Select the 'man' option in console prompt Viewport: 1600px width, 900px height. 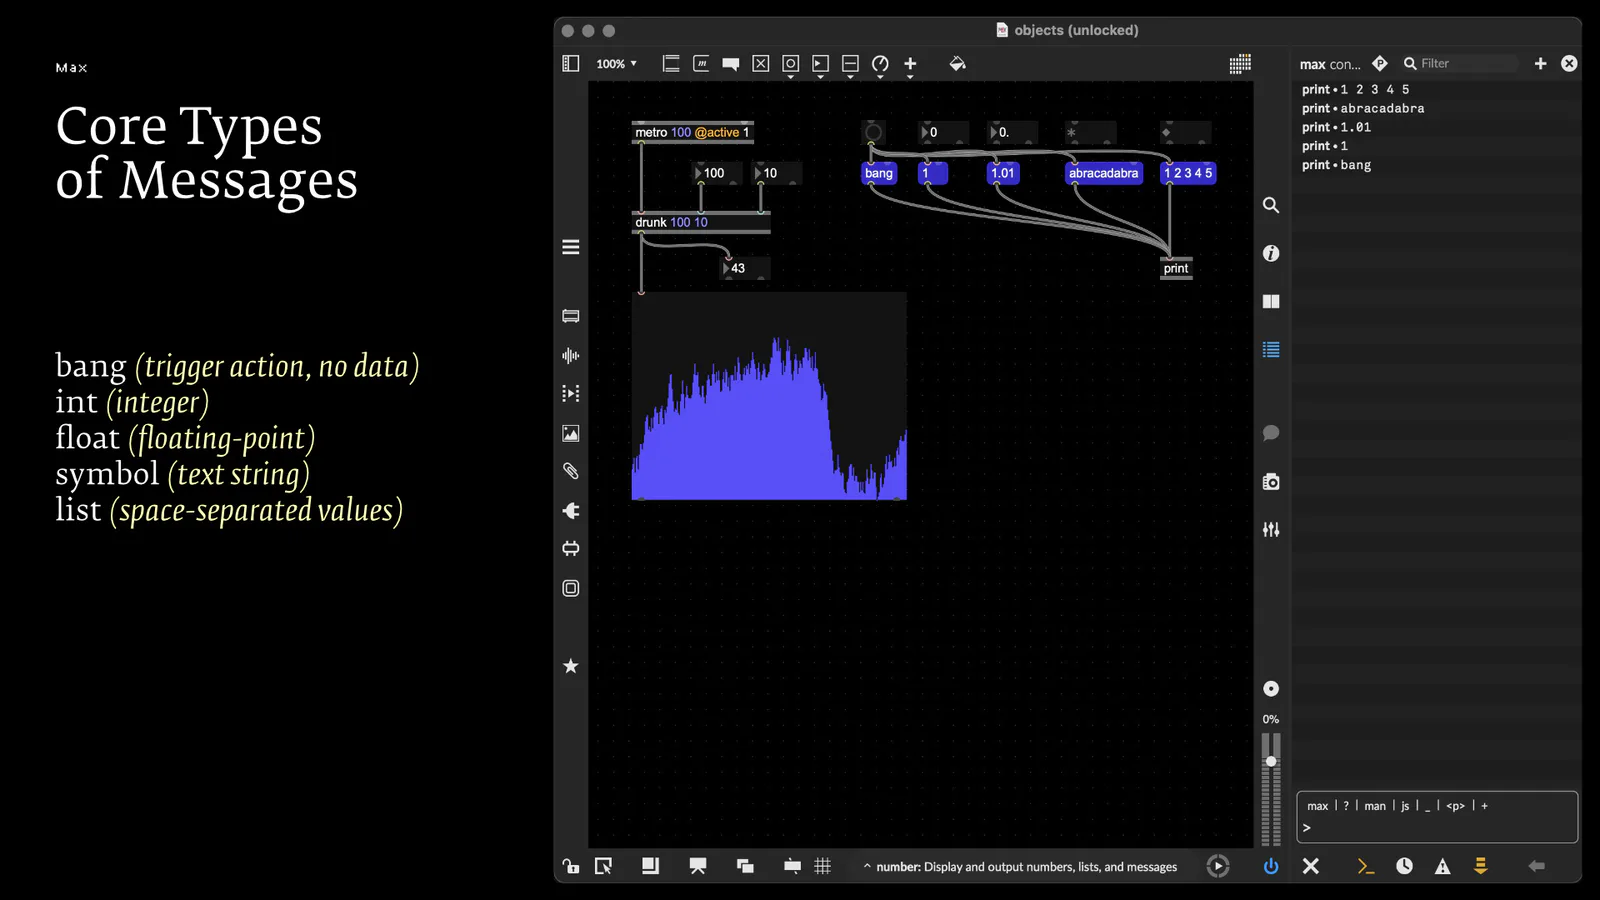[x=1375, y=806]
